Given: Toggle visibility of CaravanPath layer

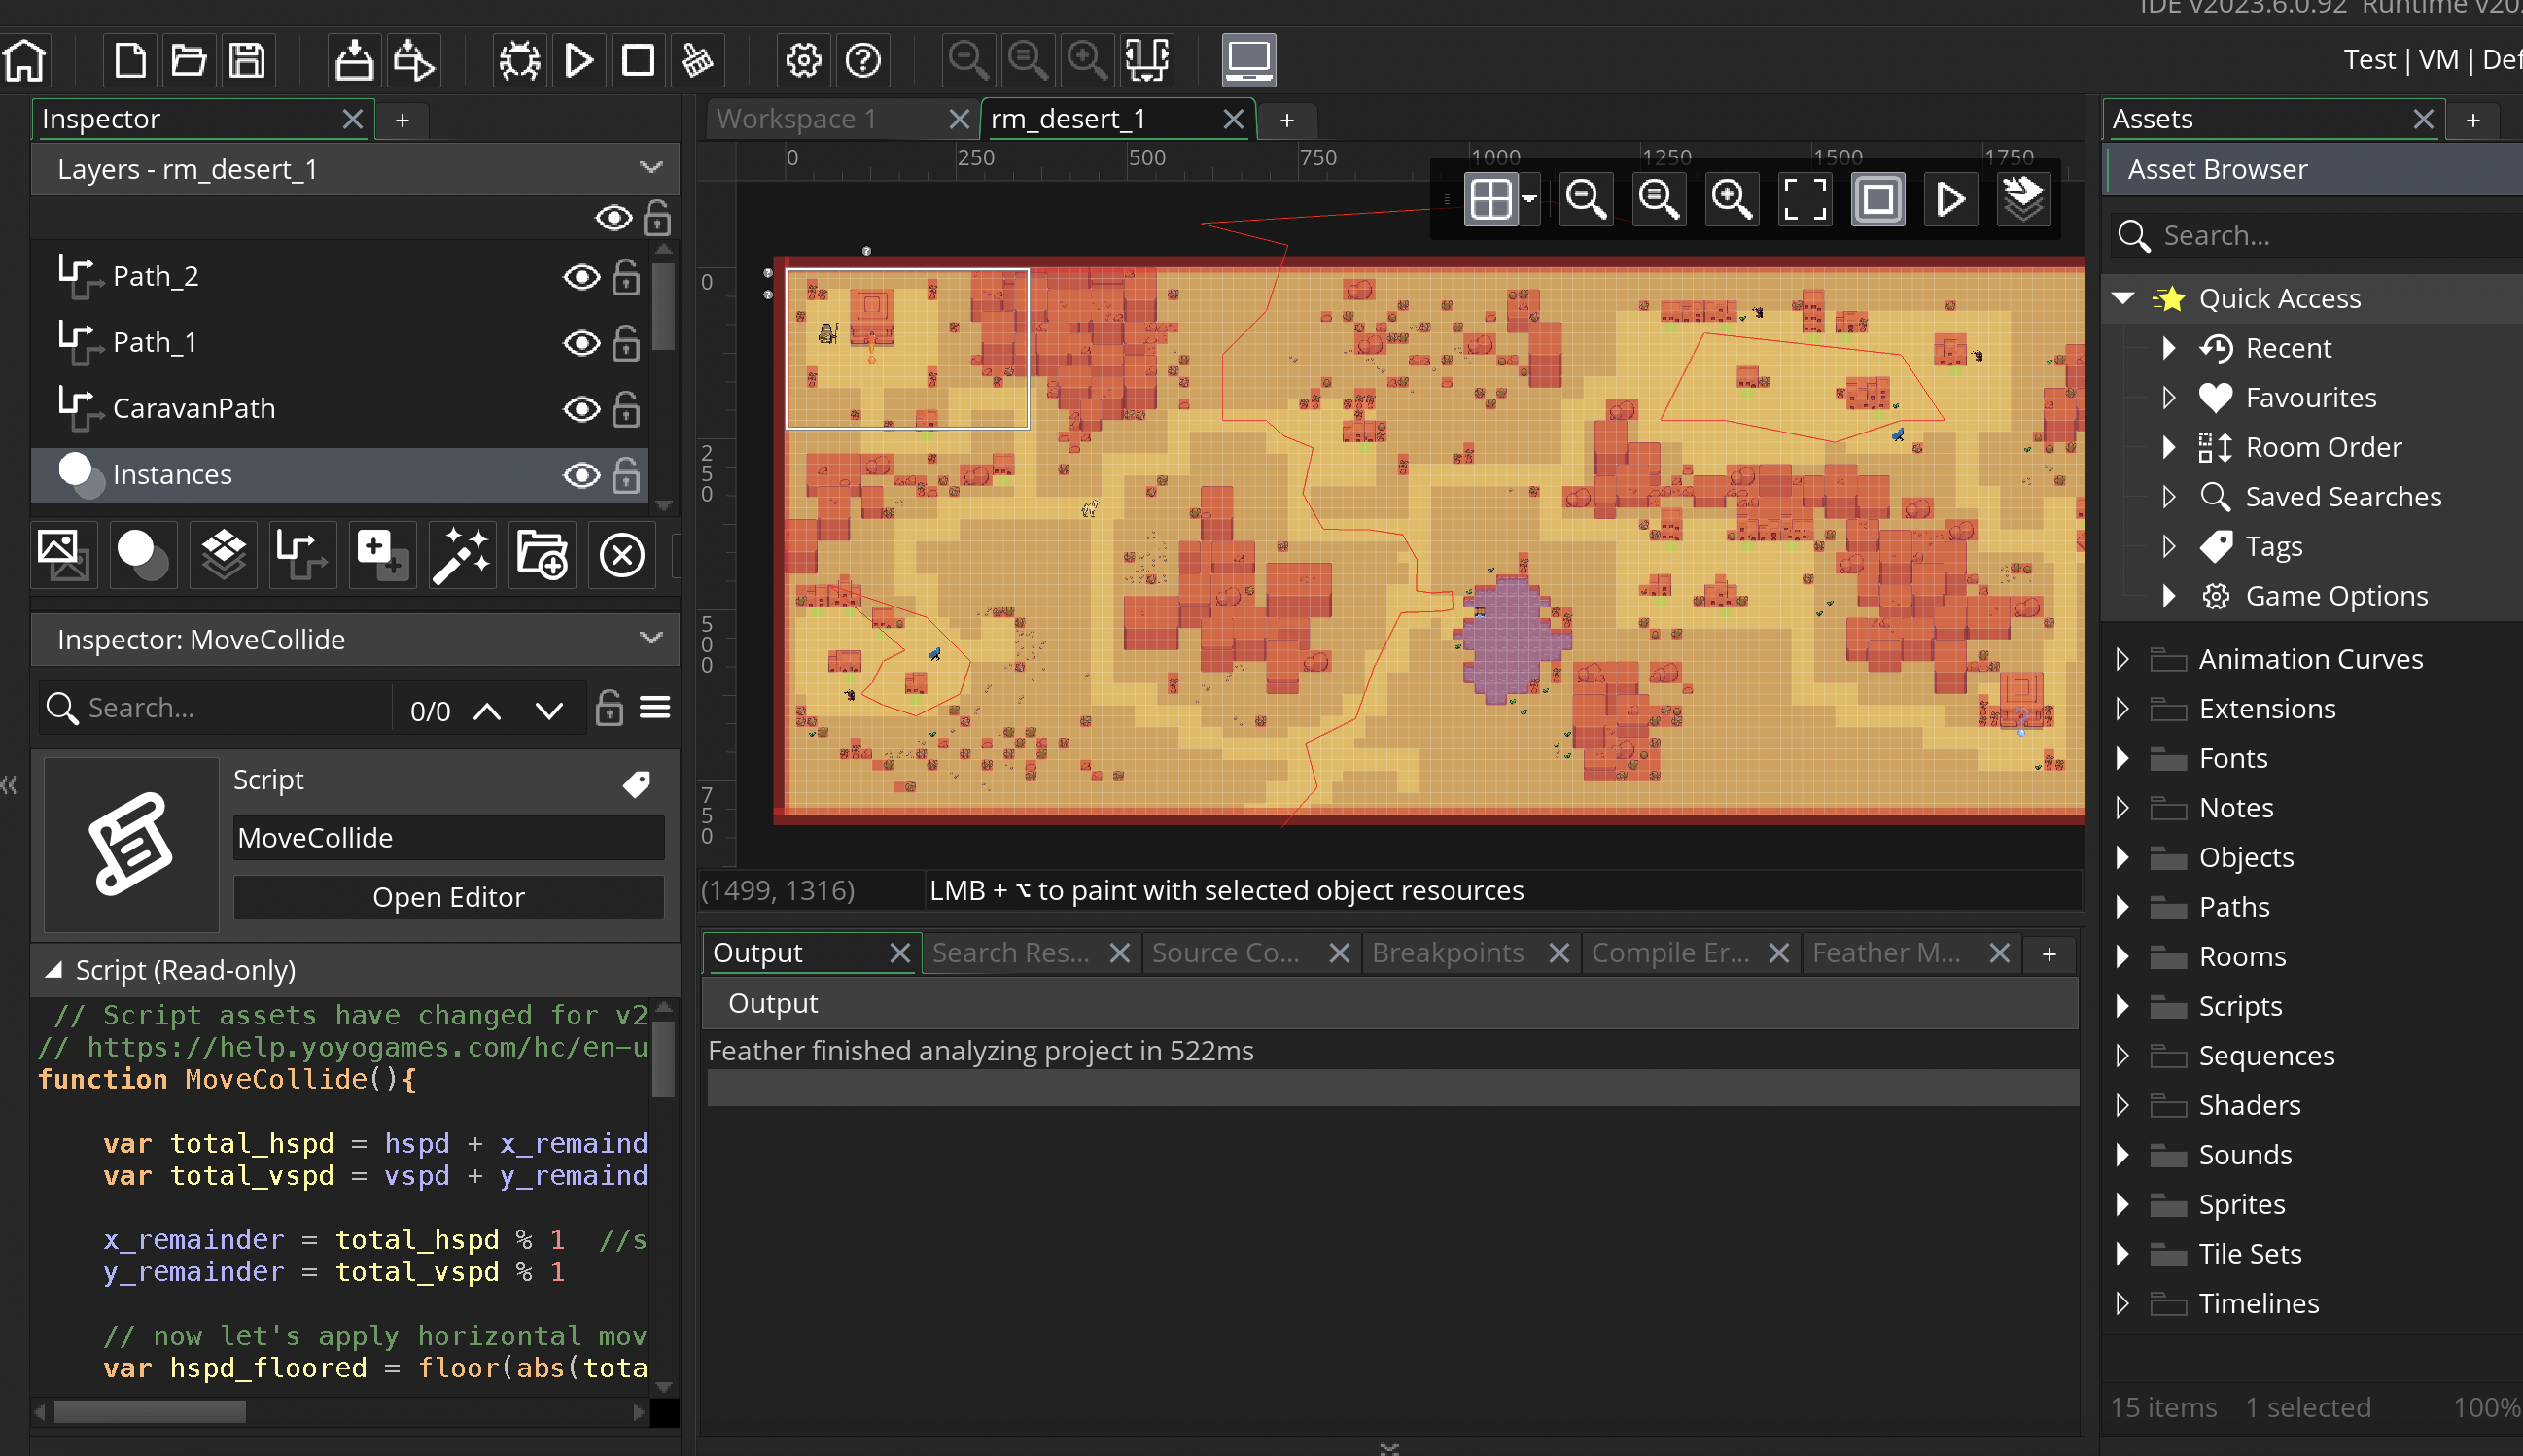Looking at the screenshot, I should [x=581, y=409].
